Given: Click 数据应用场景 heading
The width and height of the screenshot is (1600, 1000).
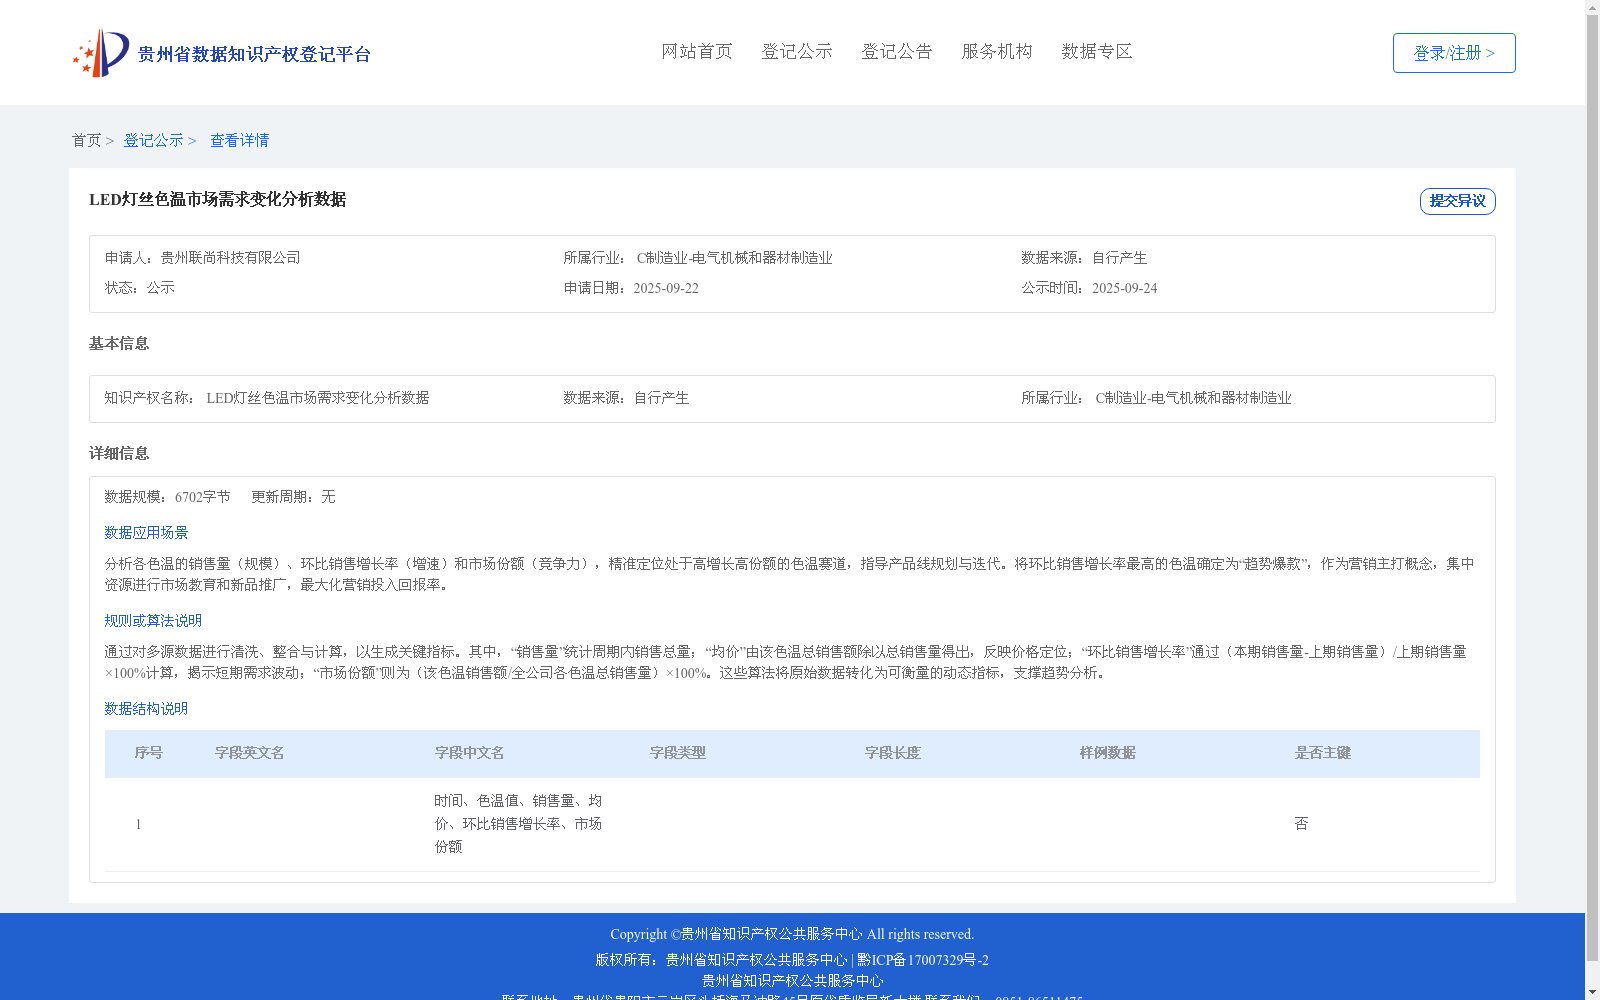Looking at the screenshot, I should [x=146, y=533].
